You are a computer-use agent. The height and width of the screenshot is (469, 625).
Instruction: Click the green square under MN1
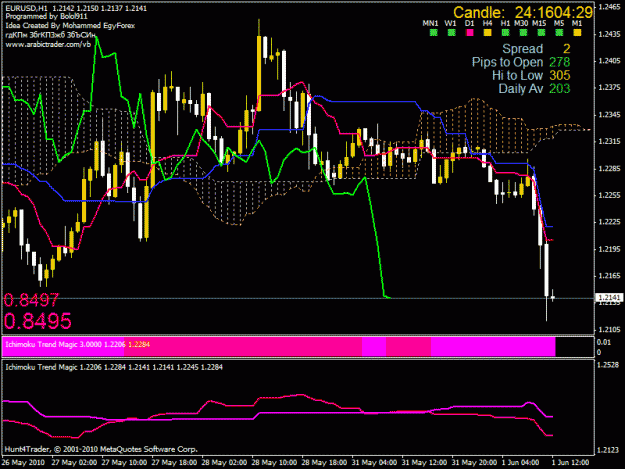433,33
